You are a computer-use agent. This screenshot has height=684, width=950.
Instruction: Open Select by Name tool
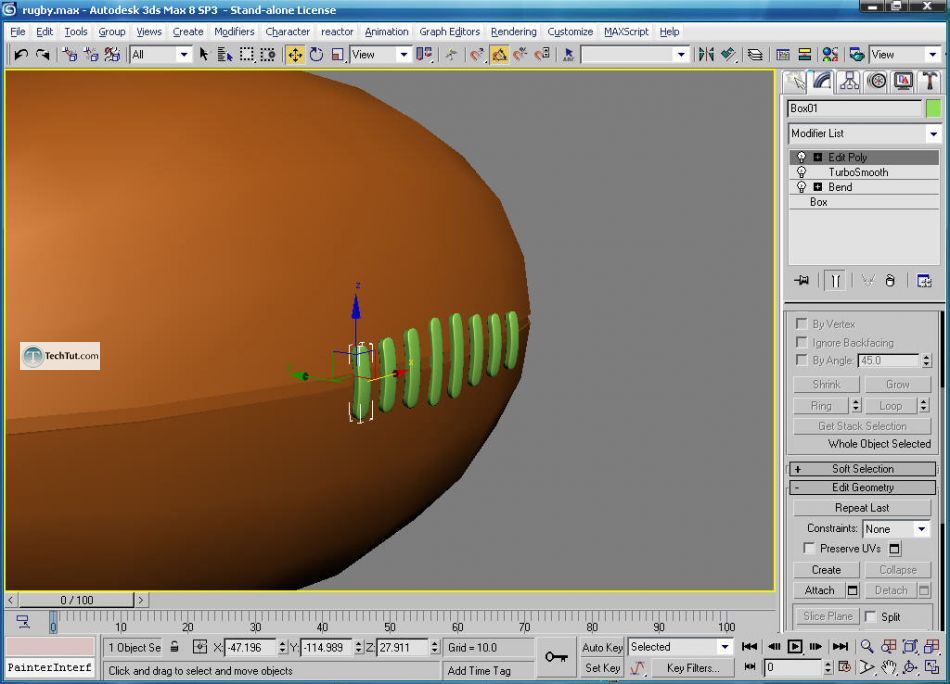point(225,55)
